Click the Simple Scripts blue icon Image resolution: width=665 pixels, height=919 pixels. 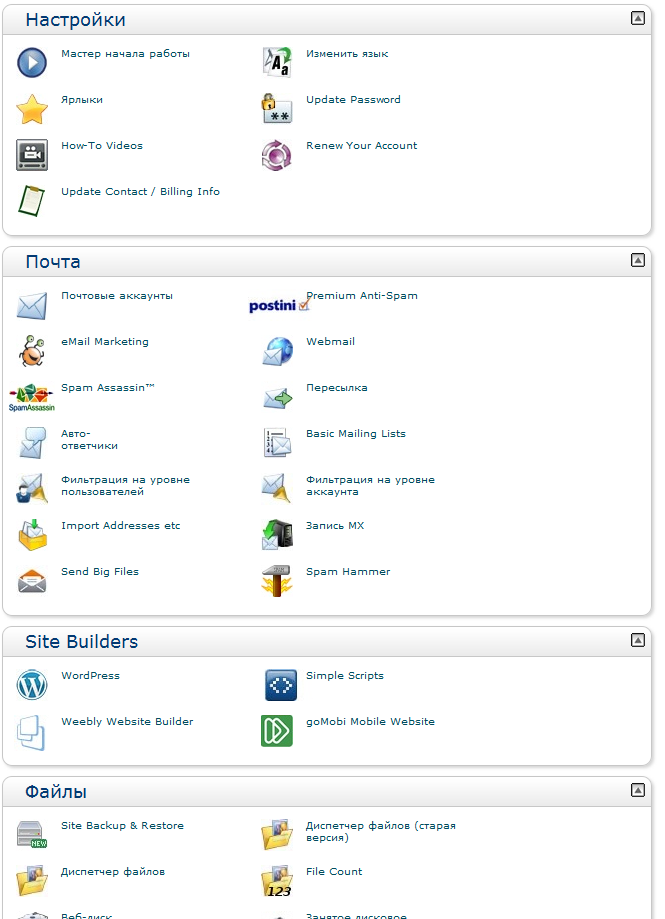pos(281,685)
